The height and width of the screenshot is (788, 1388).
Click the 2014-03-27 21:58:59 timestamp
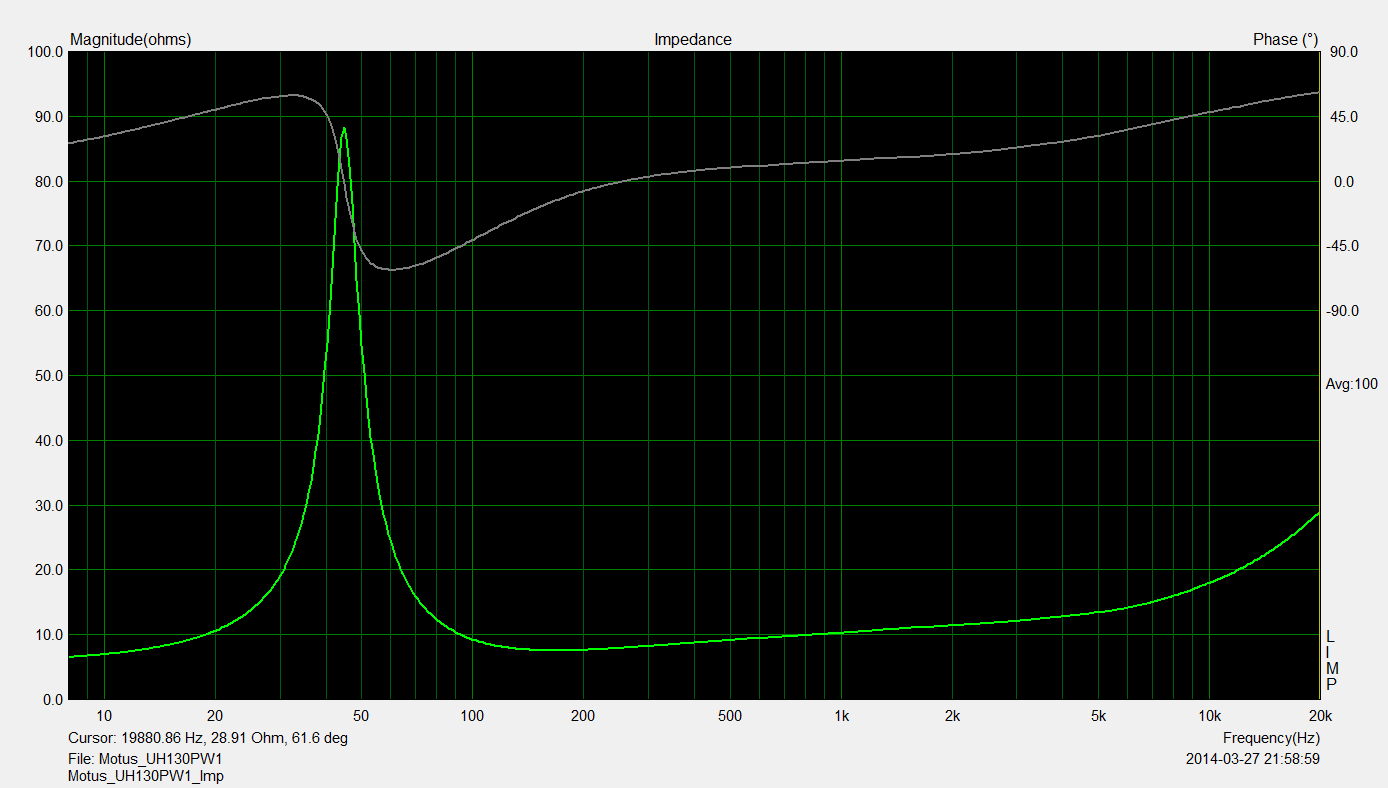(x=1251, y=759)
